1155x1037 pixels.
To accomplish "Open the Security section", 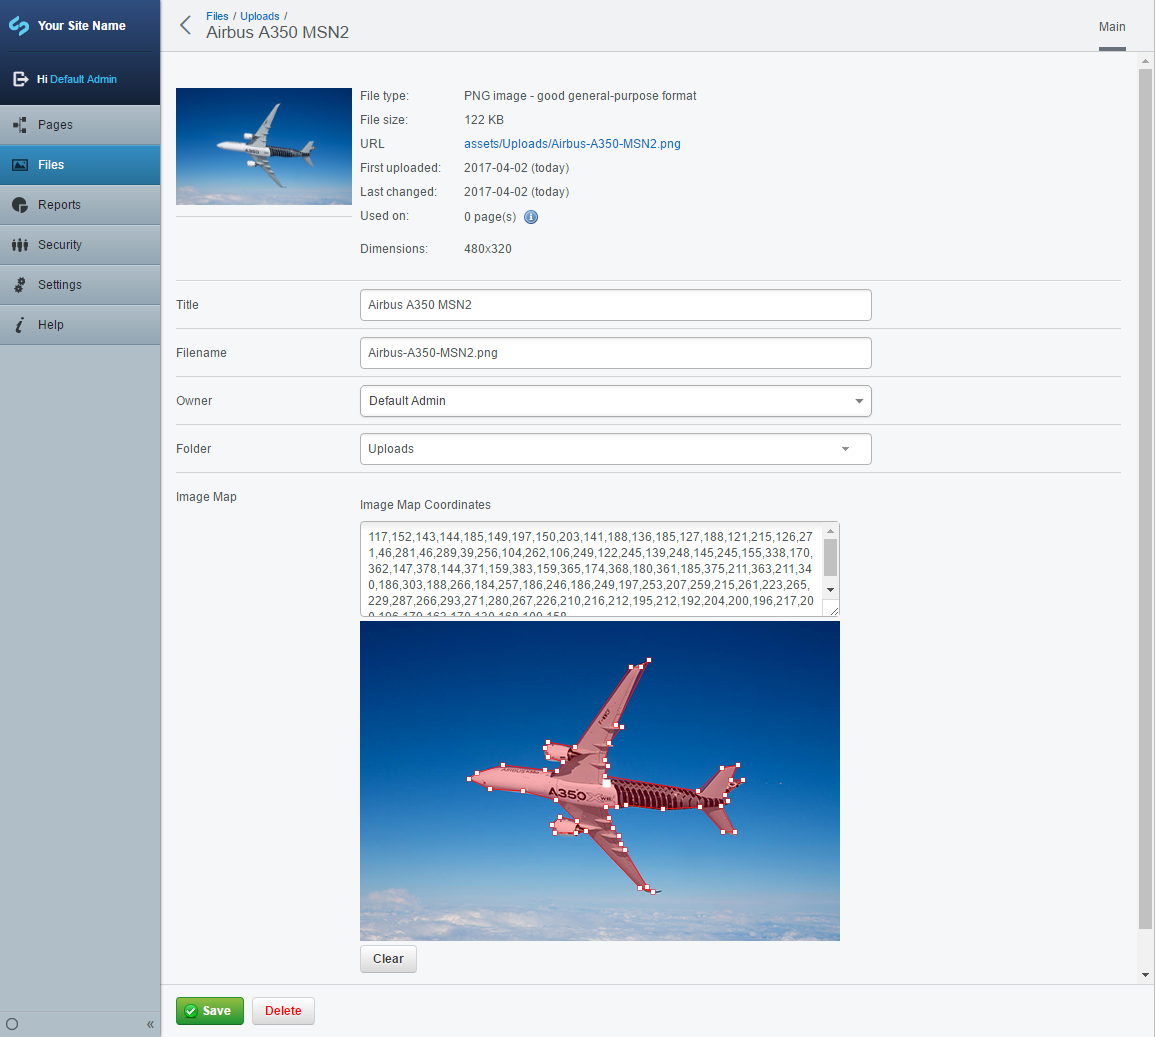I will 80,245.
